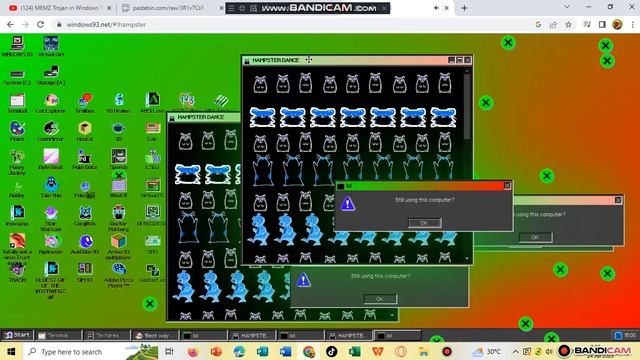Open the Sim93 desktop icon
This screenshot has width=640, height=360.
point(85,272)
